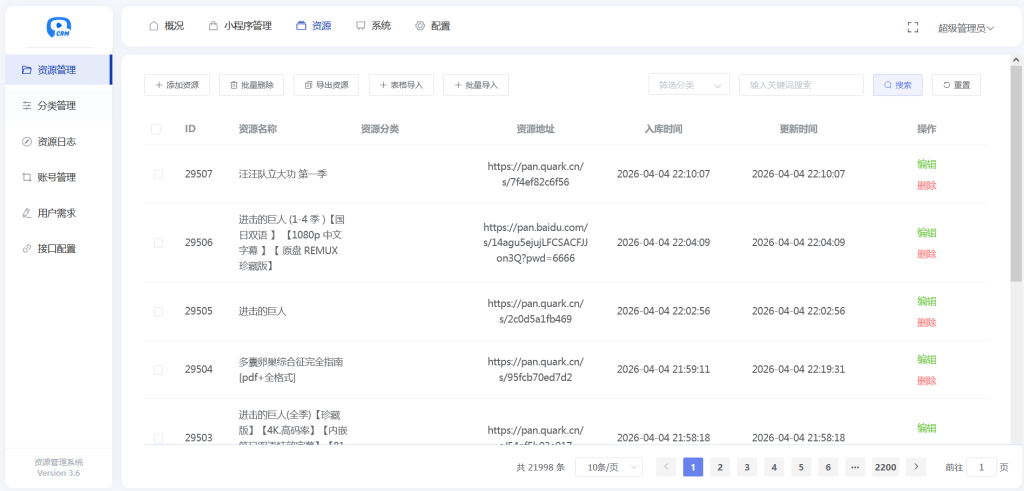Open the 系统 tab
The width and height of the screenshot is (1024, 491).
(374, 26)
